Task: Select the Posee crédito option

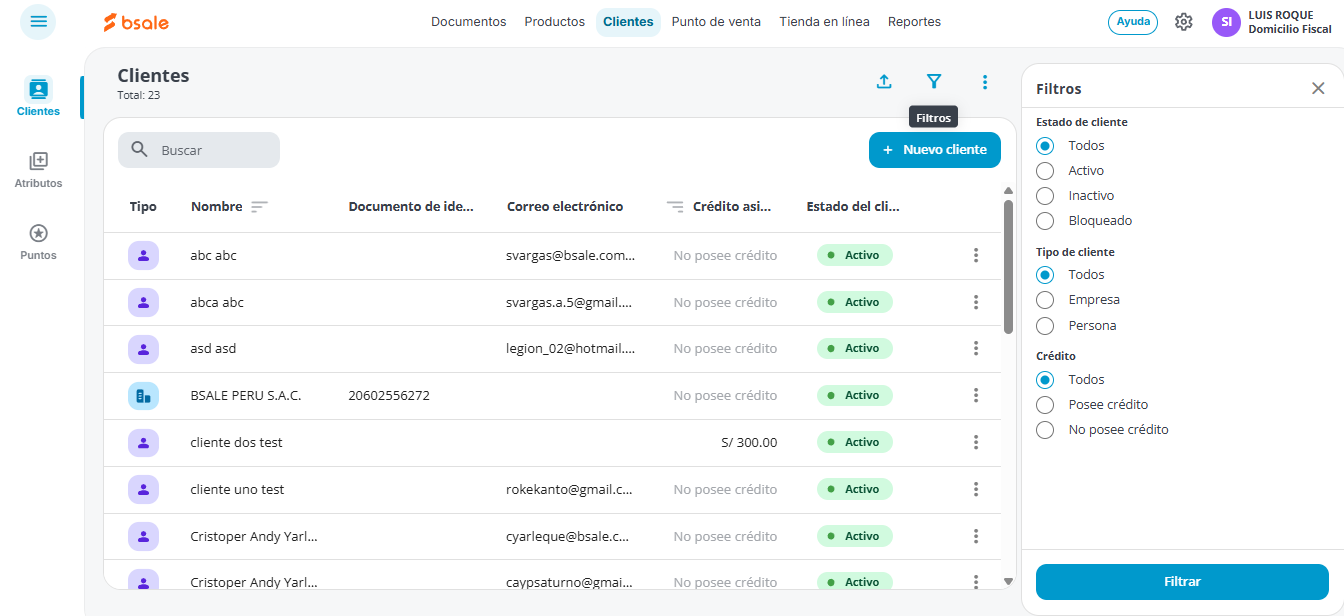Action: click(1045, 405)
